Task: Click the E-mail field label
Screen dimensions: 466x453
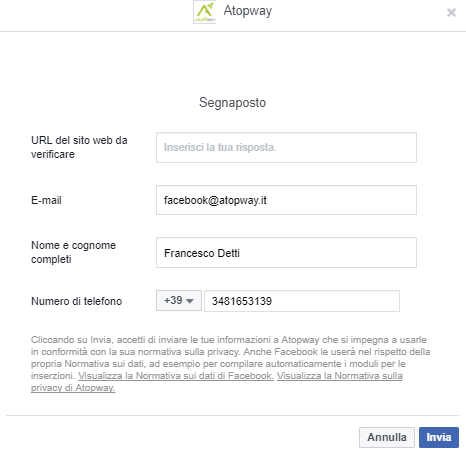Action: (x=46, y=200)
